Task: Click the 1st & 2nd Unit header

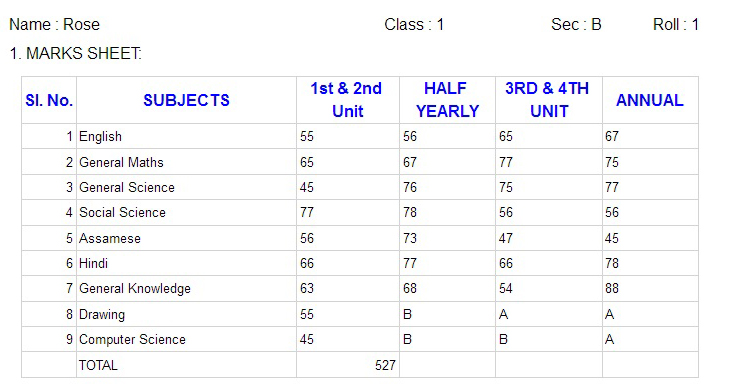Action: 348,100
